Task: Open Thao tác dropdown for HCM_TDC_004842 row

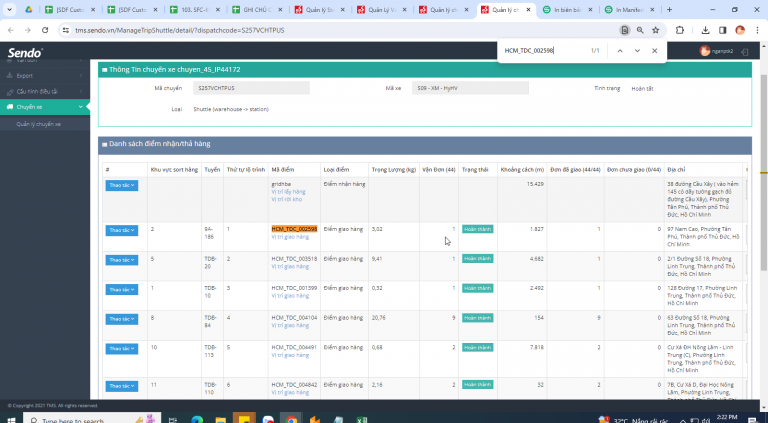Action: click(121, 386)
